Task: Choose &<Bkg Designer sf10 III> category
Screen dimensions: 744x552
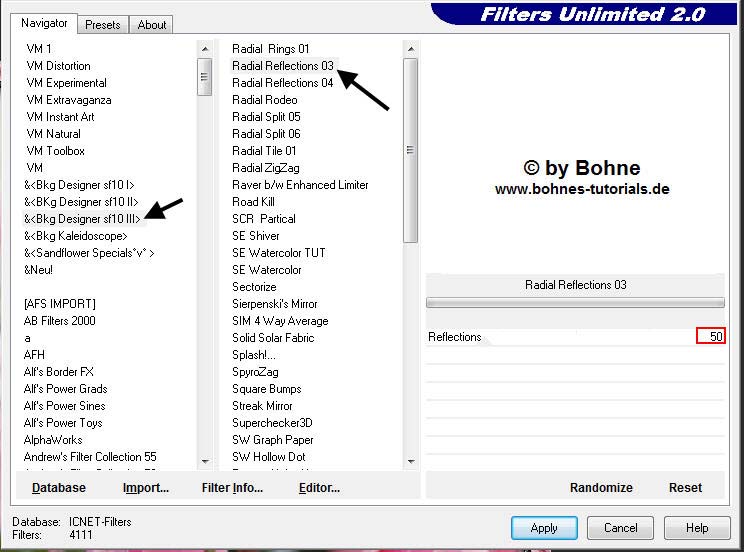Action: tap(82, 219)
